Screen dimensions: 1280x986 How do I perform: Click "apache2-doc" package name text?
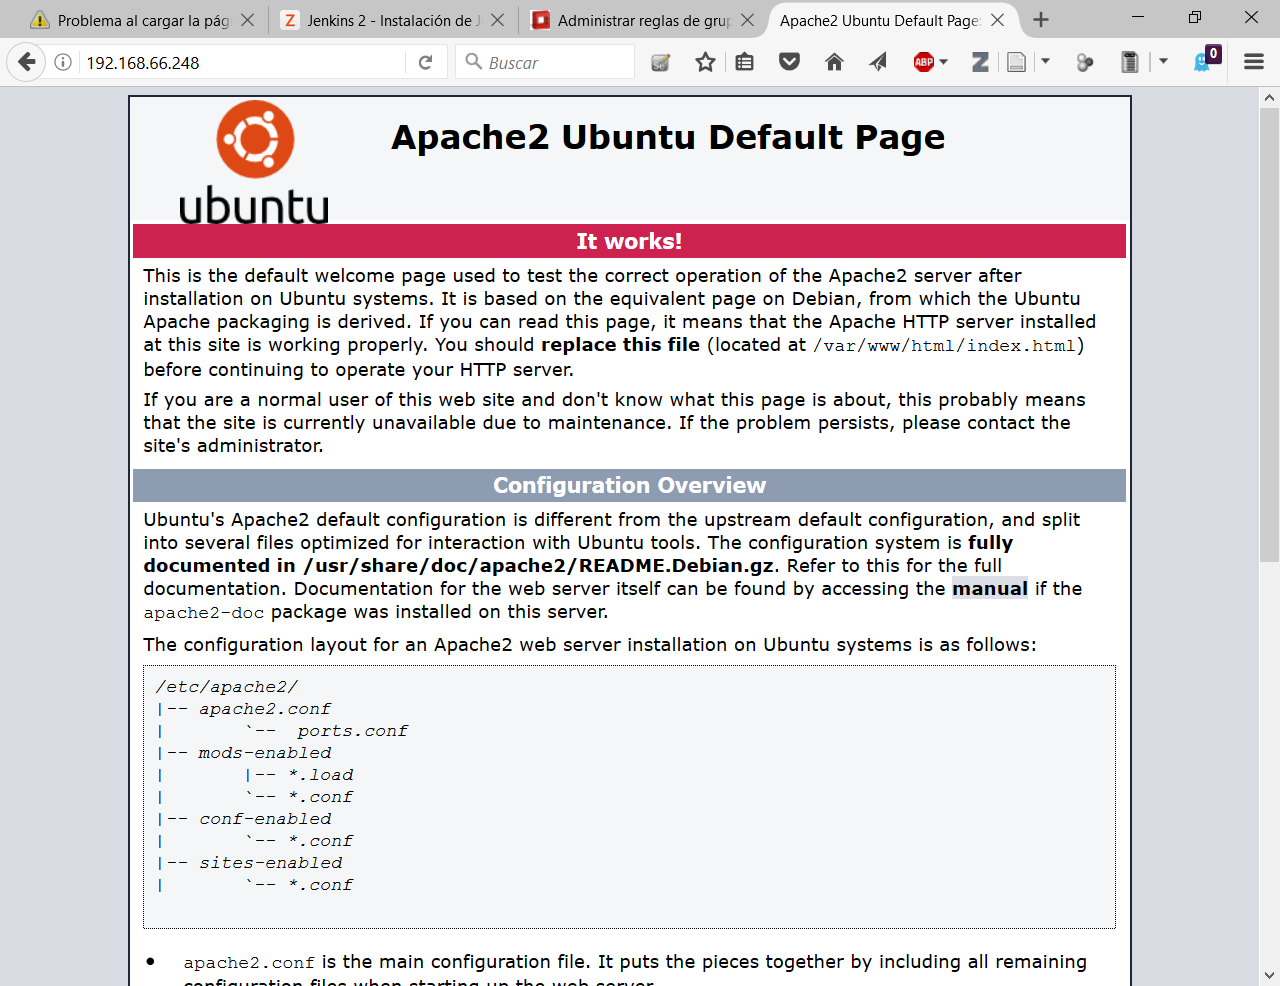coord(204,613)
